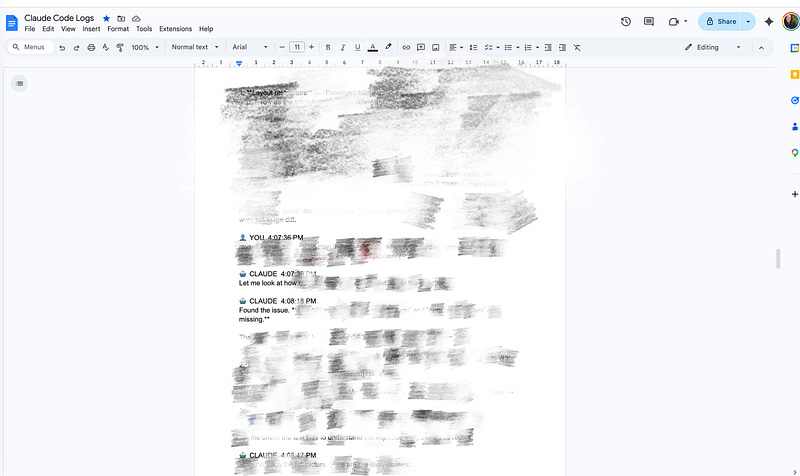
Task: Show the document outline
Action: [x=19, y=83]
